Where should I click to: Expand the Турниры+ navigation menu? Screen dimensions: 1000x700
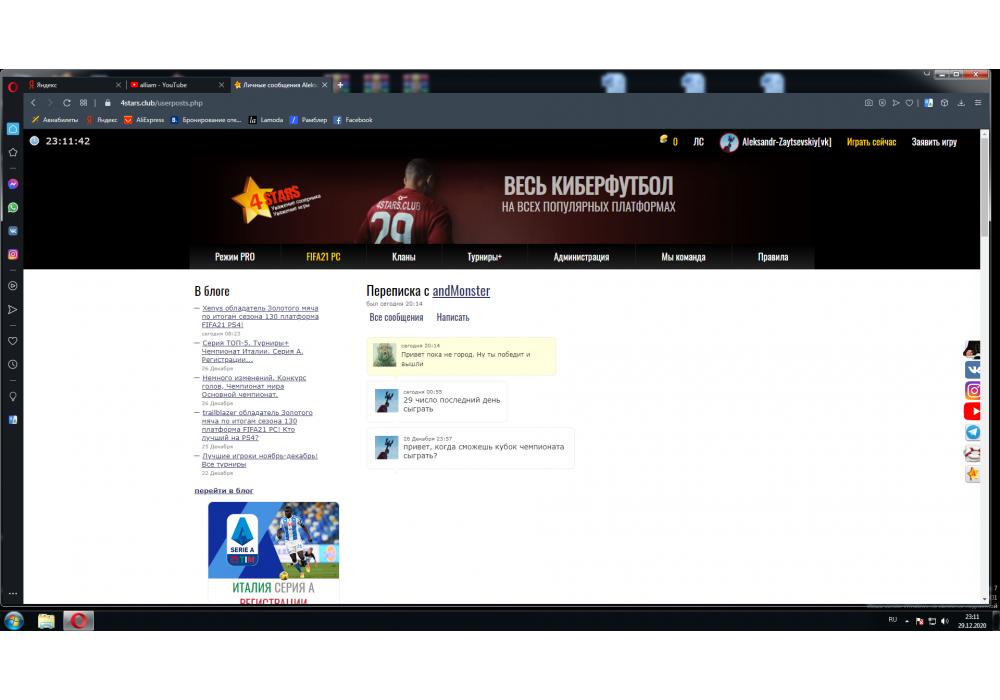coord(484,257)
